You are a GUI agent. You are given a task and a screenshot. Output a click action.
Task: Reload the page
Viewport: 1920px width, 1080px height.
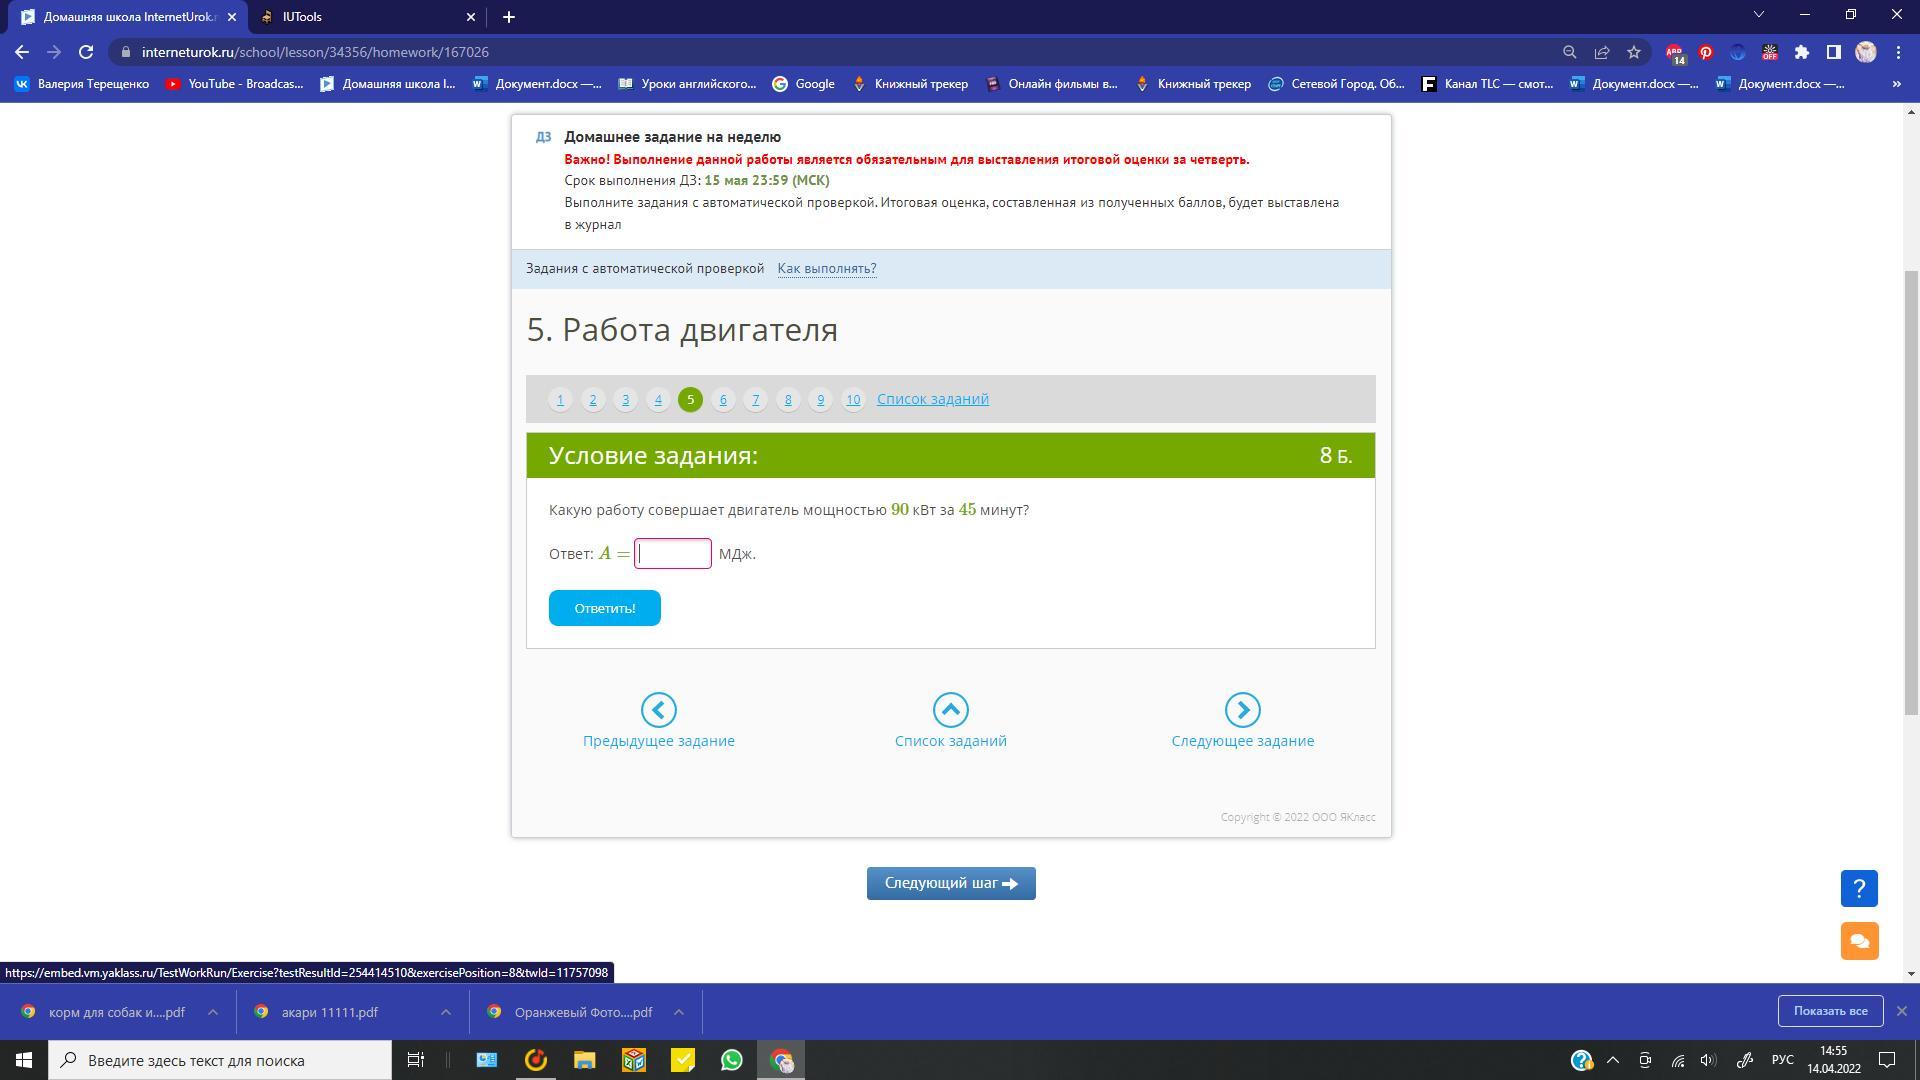[x=86, y=52]
